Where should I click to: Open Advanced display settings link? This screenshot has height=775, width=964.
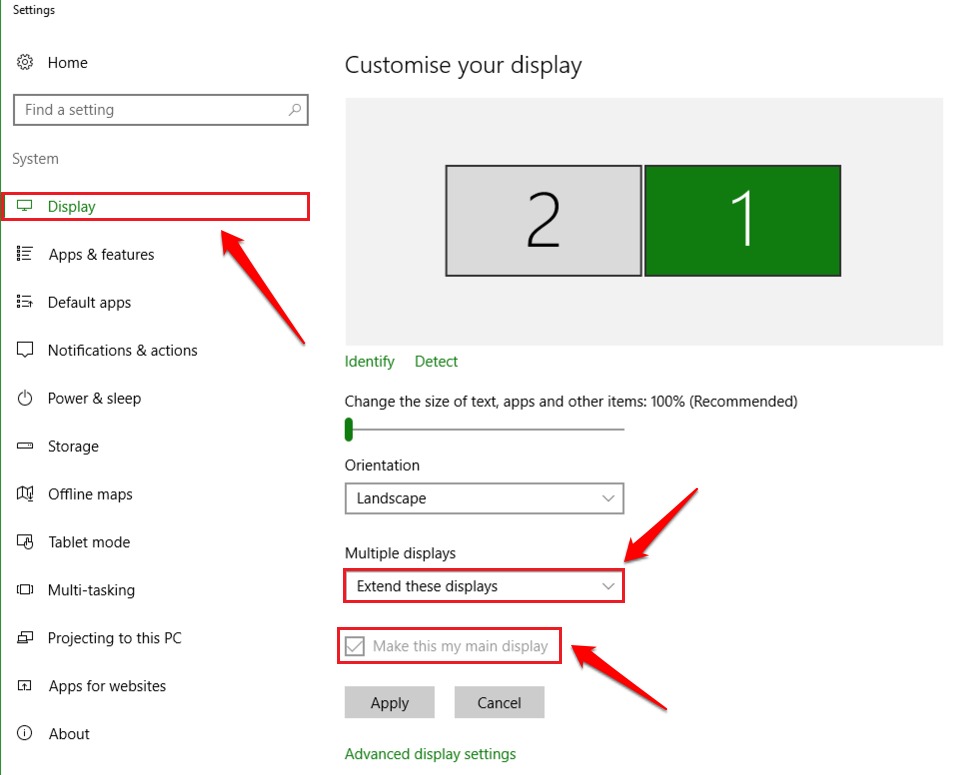(x=430, y=754)
